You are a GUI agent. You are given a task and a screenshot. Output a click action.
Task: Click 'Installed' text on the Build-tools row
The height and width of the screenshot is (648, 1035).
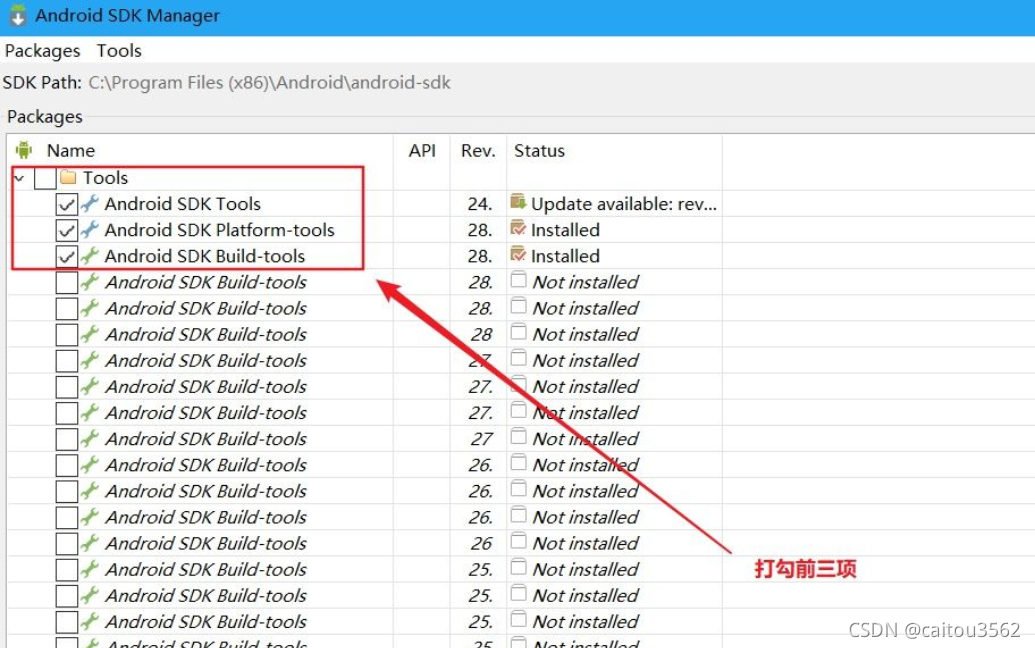565,256
